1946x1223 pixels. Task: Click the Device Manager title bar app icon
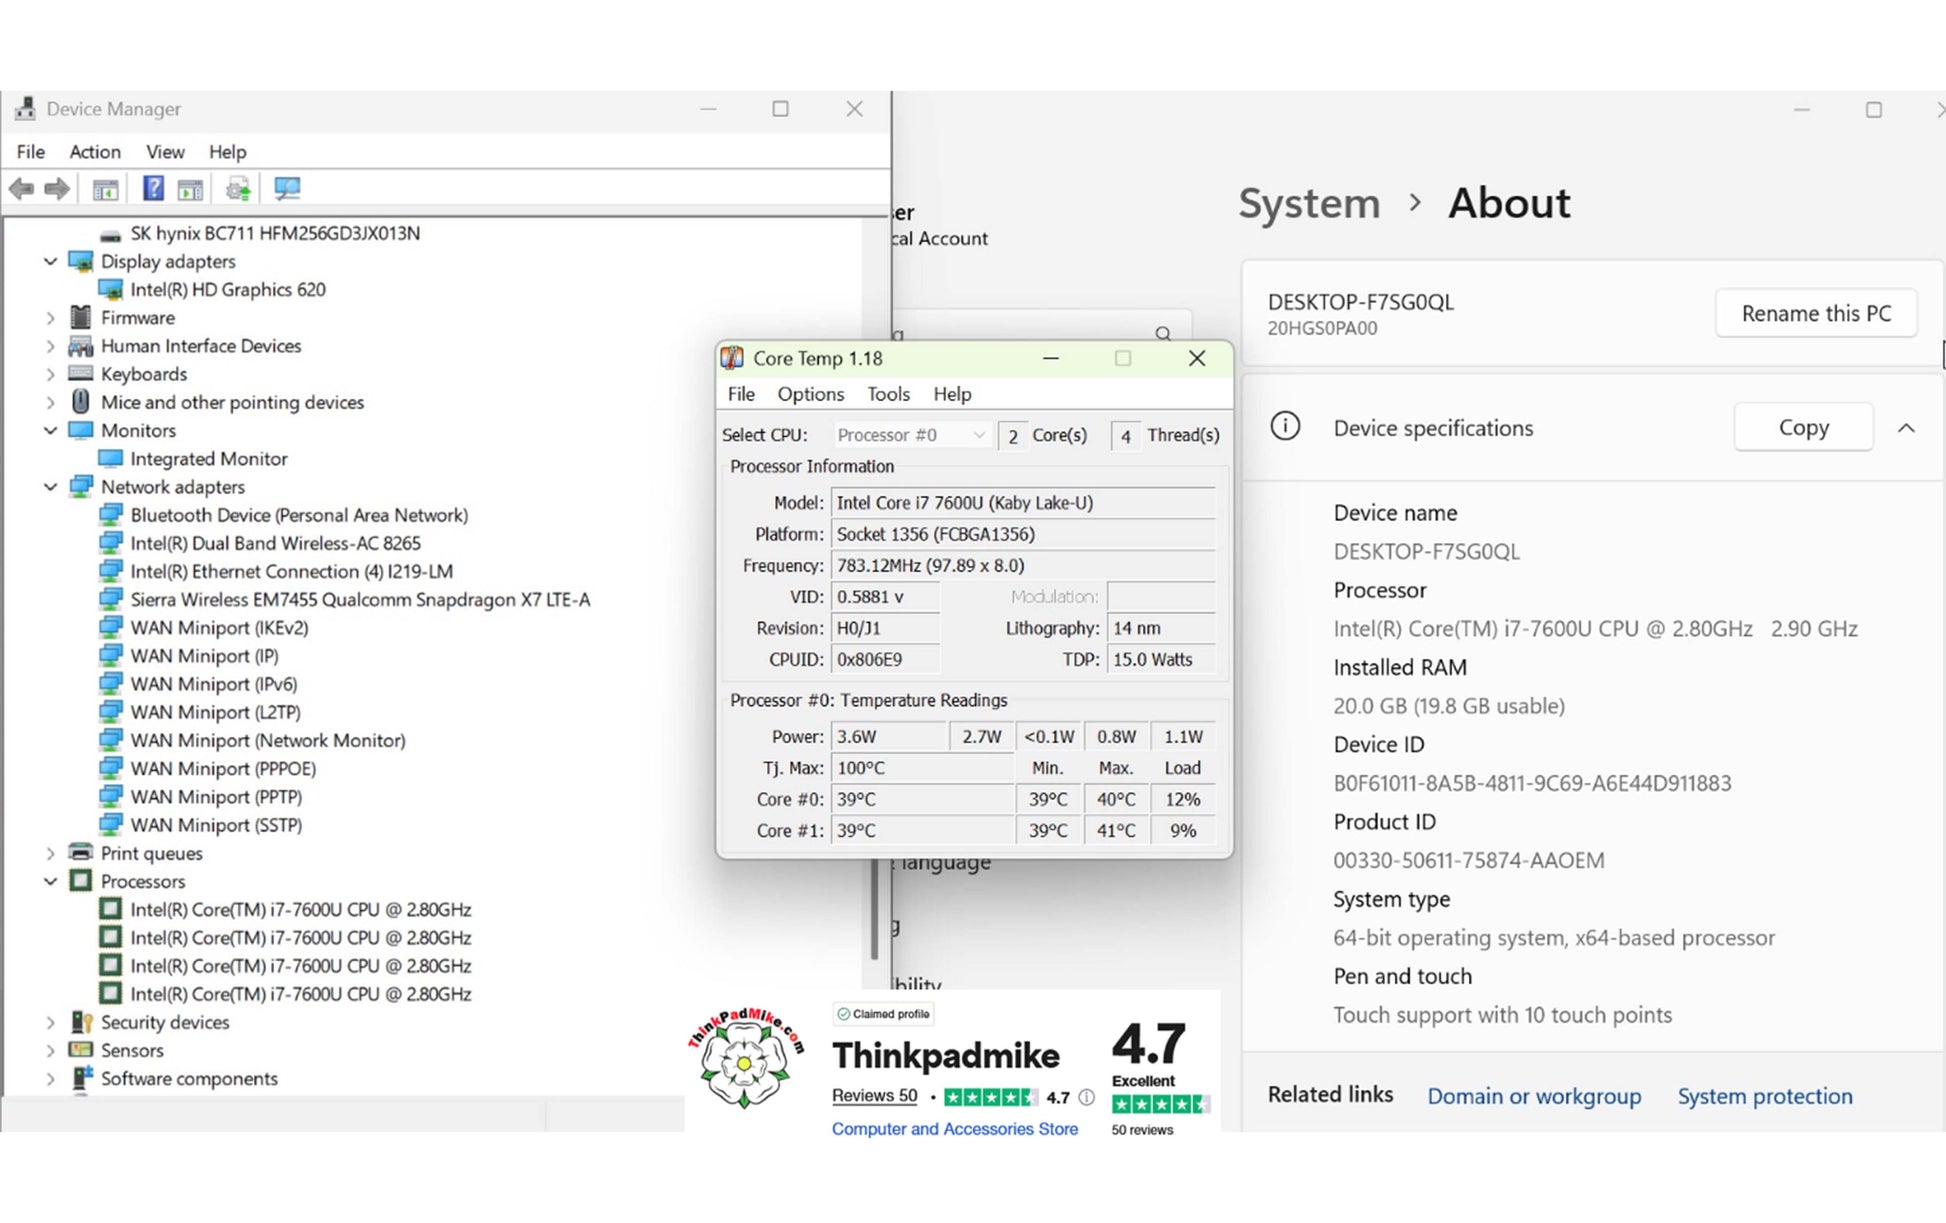point(25,108)
